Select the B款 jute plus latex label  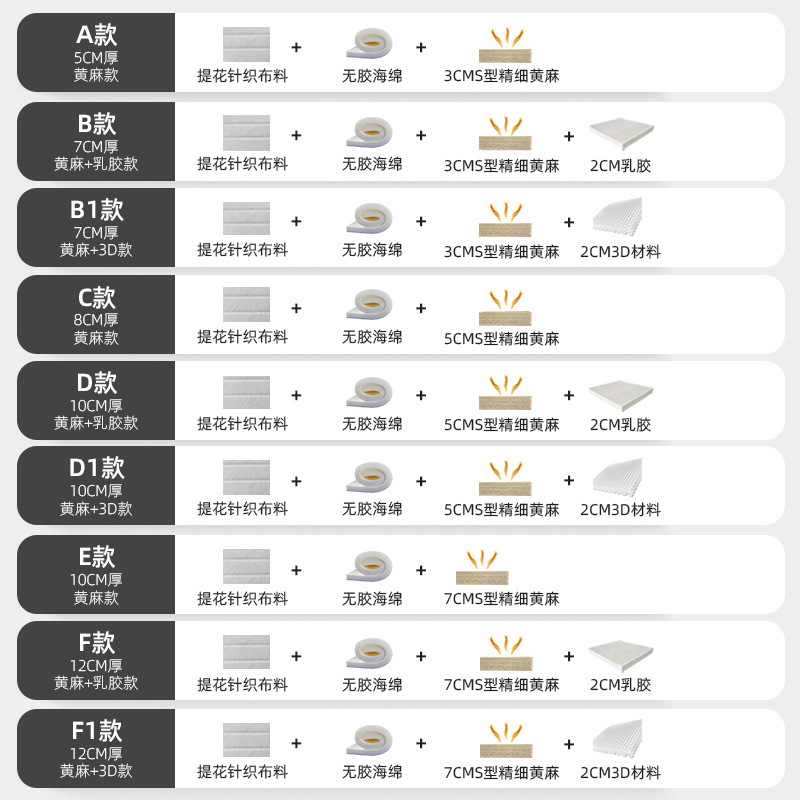coord(96,141)
